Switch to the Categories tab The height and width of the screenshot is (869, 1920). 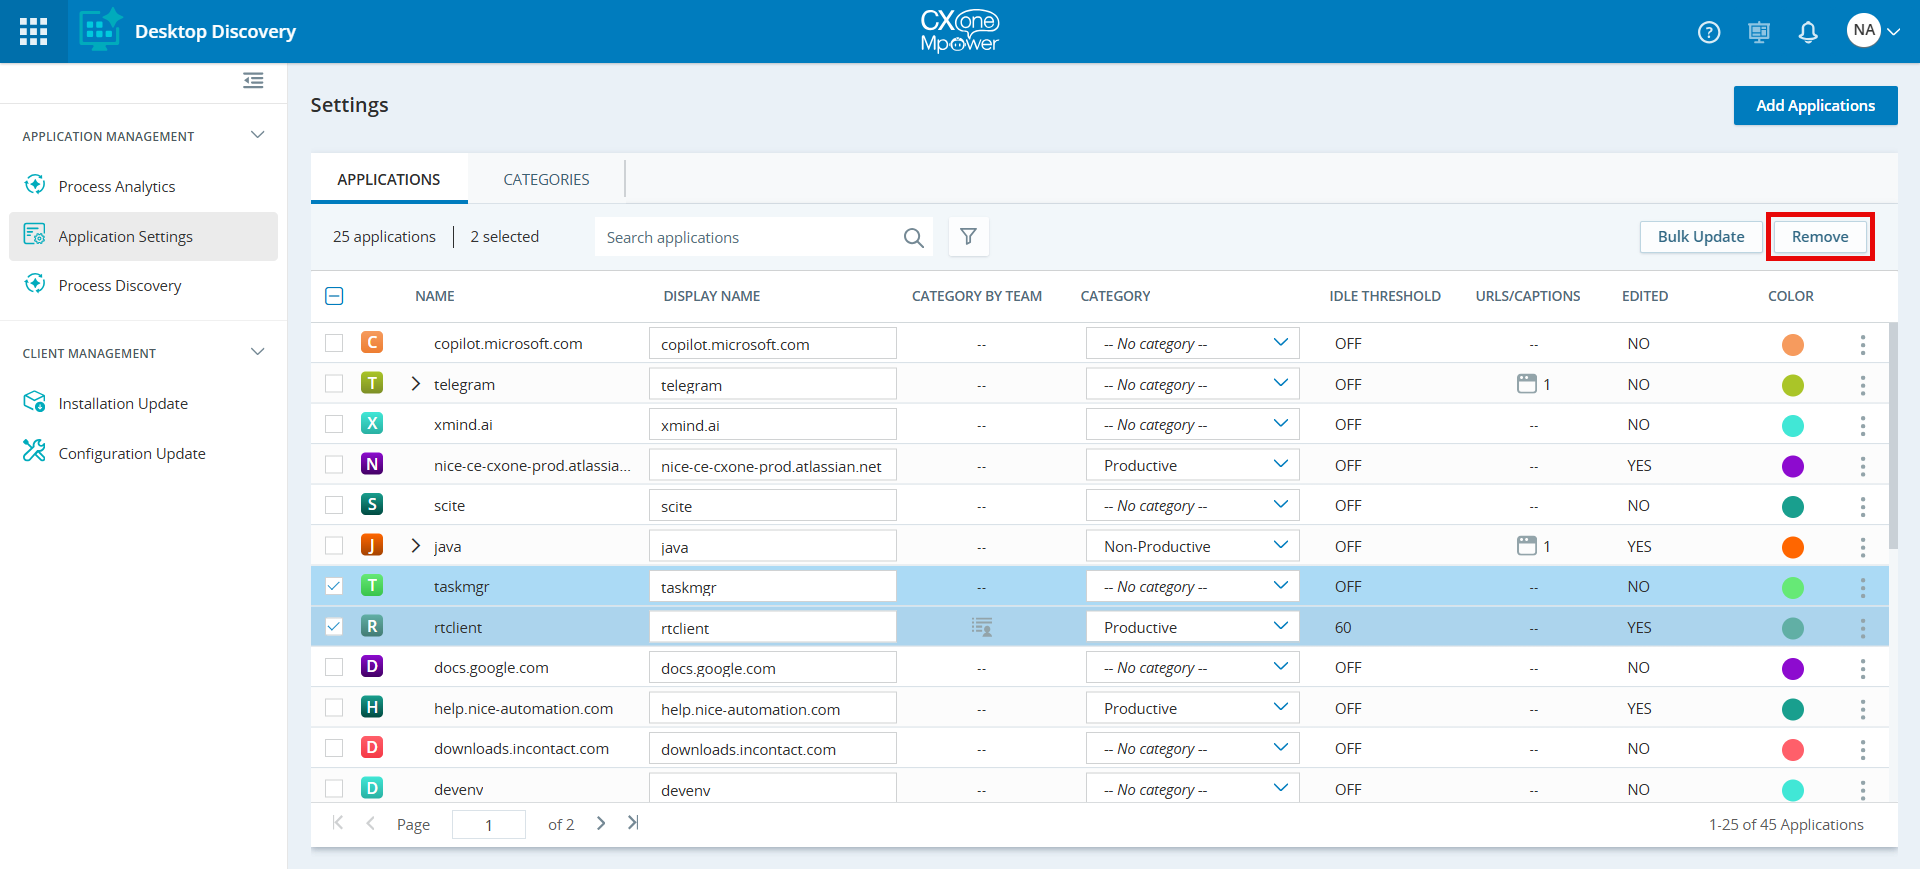pos(546,180)
